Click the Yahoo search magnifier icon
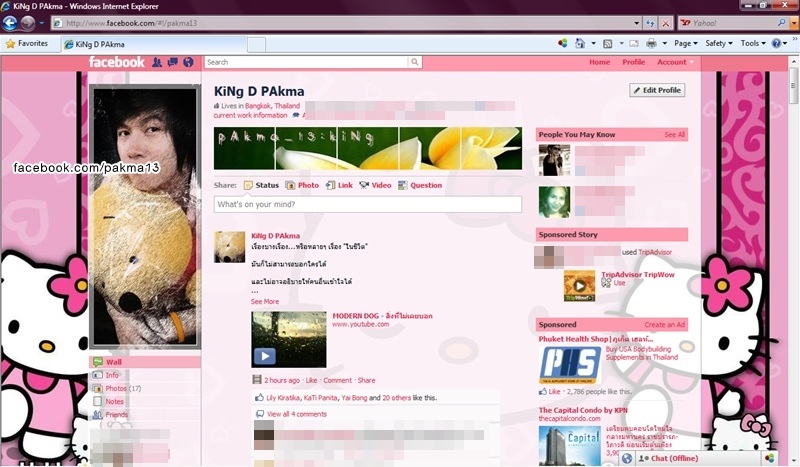This screenshot has width=800, height=467. click(782, 23)
